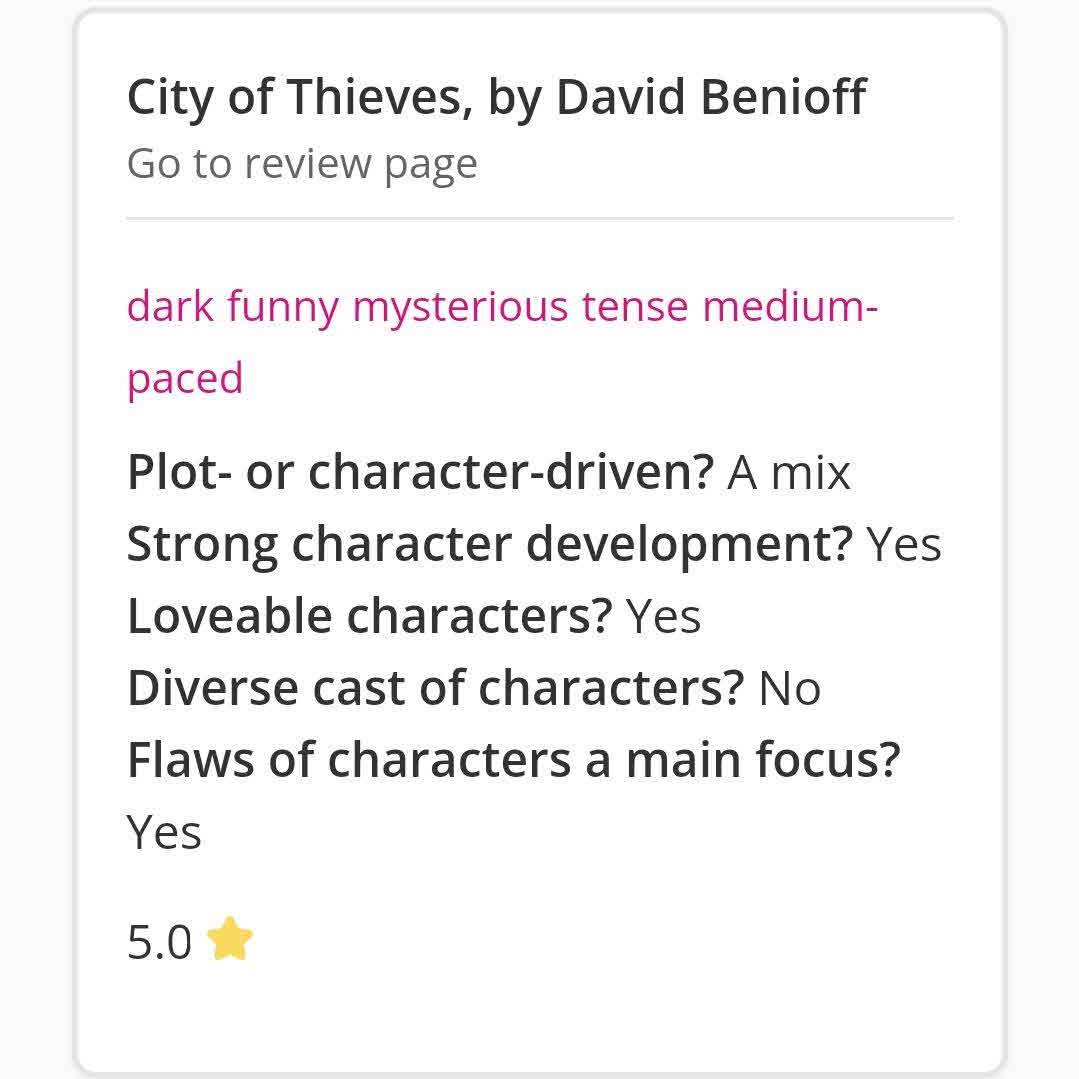Click 'Yes' under the Flaws of characters question

(x=164, y=832)
